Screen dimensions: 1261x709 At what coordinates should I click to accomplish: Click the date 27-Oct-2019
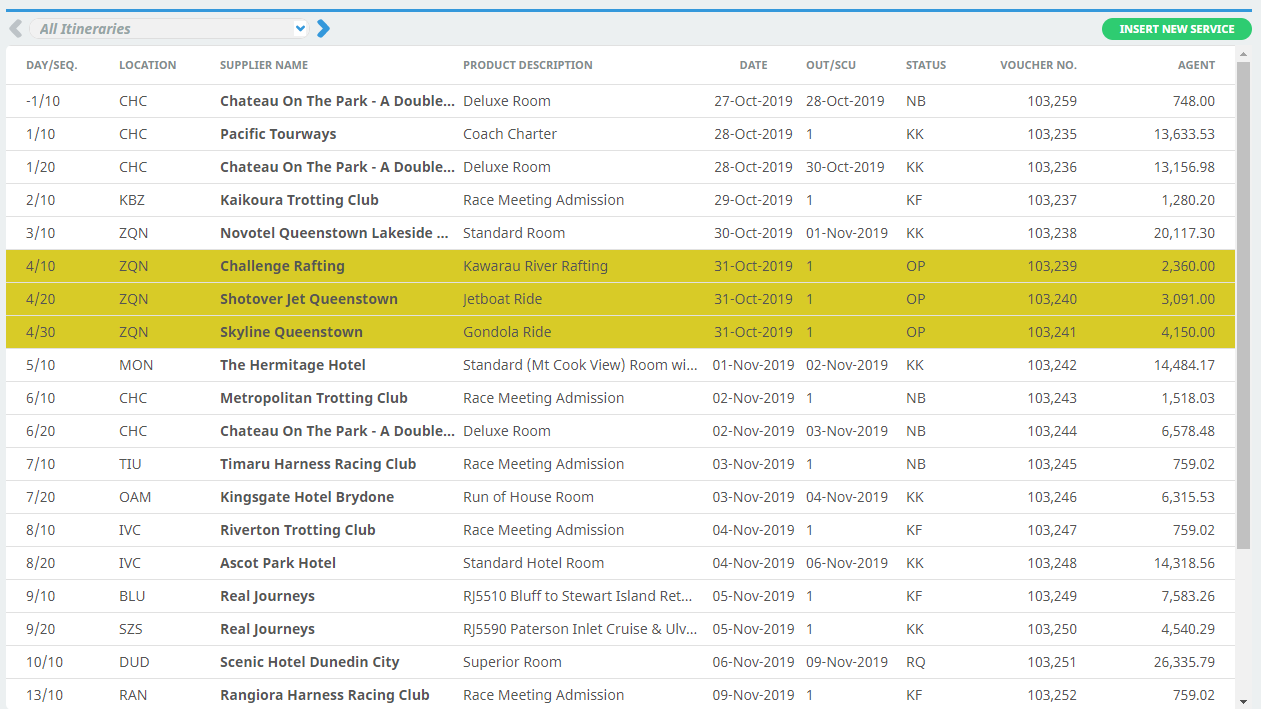753,101
